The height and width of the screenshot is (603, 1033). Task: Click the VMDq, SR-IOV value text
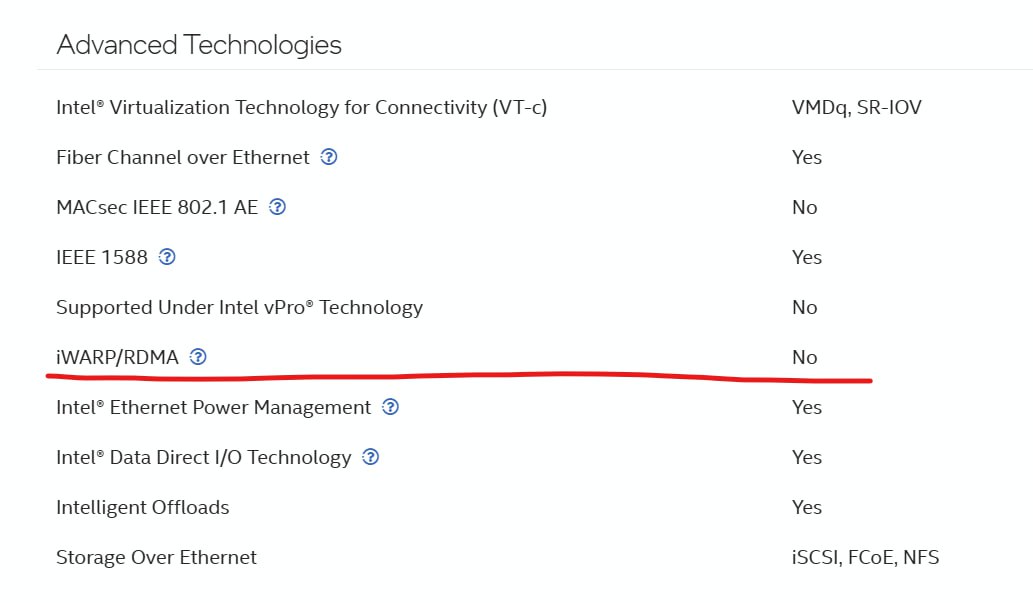[856, 107]
